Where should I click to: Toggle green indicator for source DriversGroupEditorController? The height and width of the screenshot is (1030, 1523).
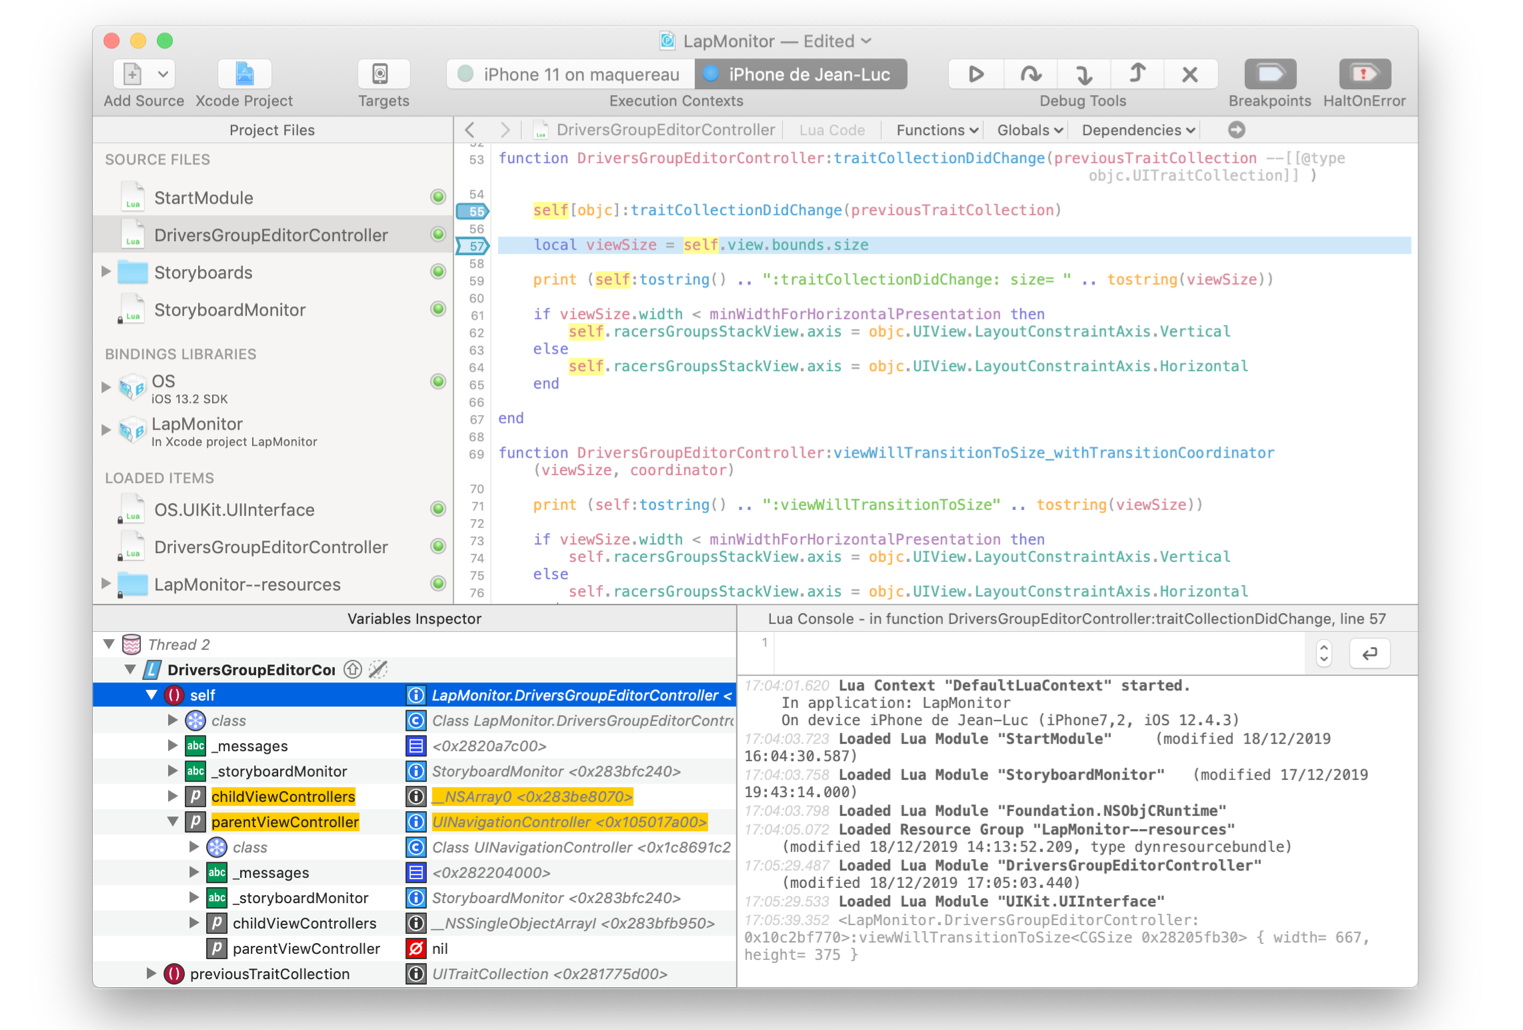tap(438, 234)
